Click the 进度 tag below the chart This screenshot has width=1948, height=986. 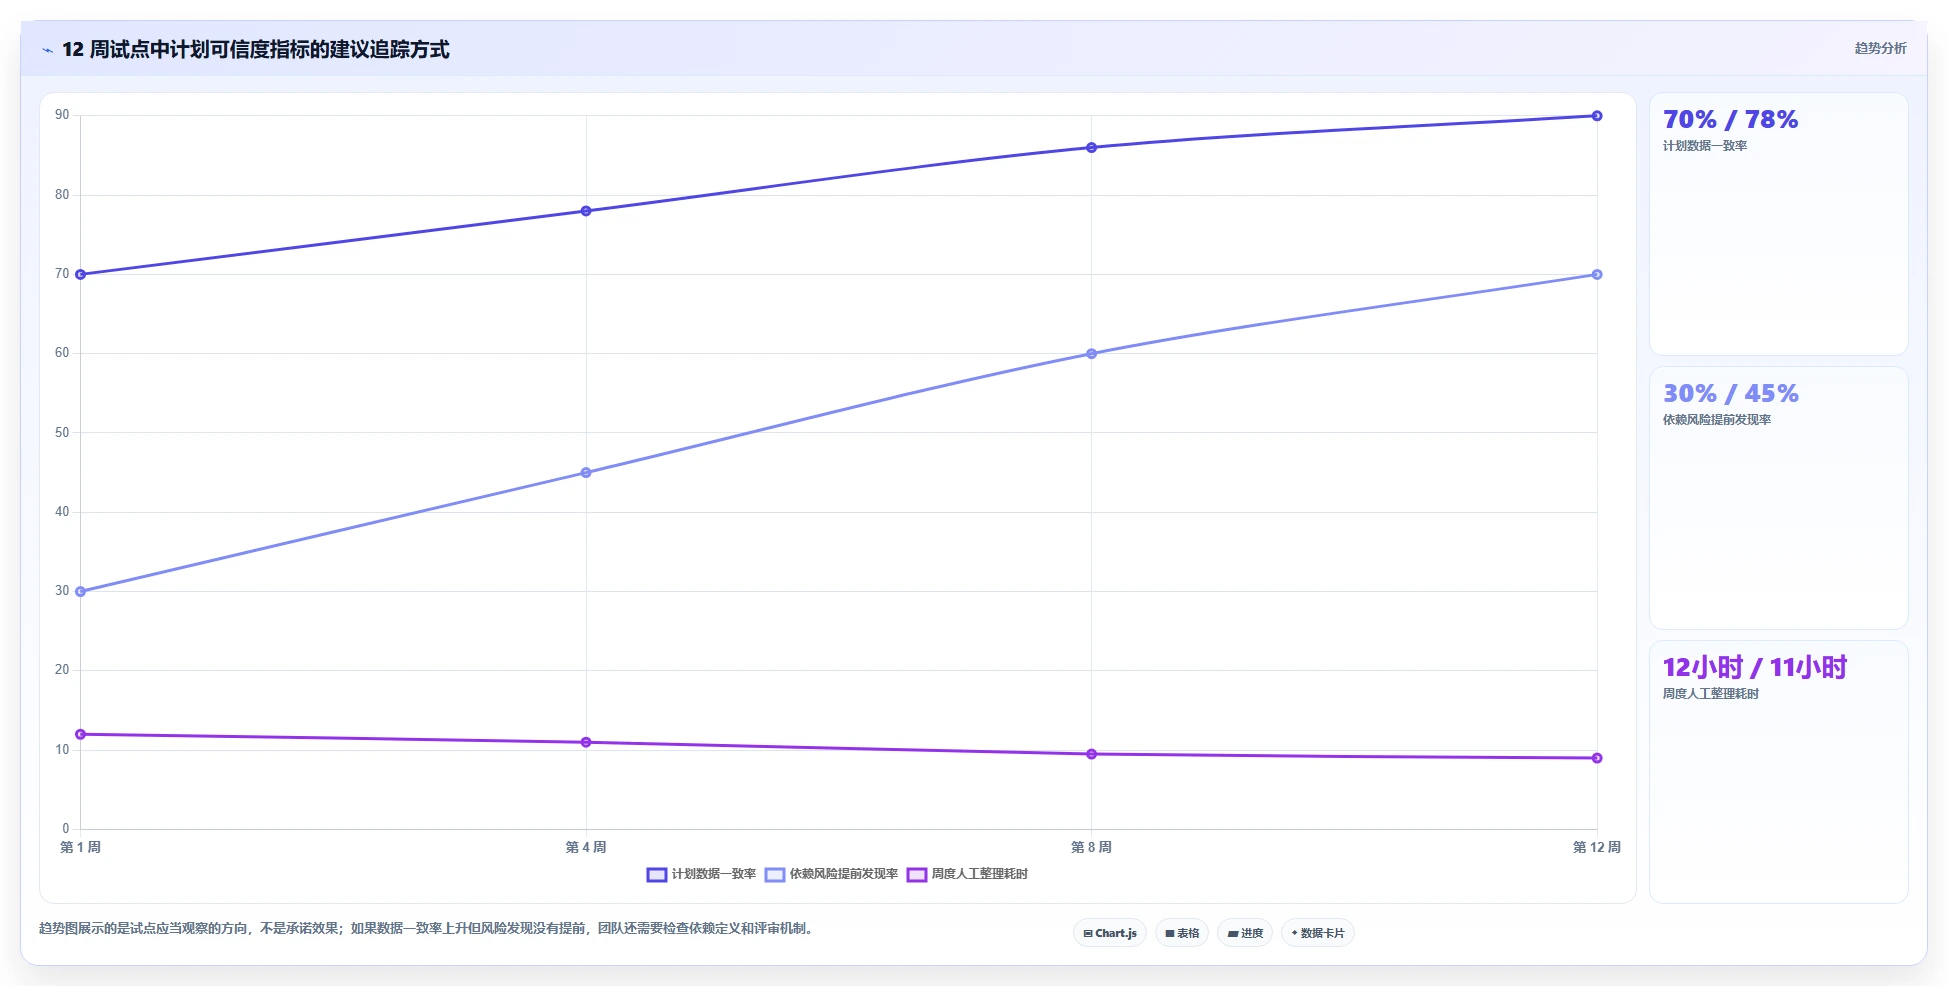pos(1245,933)
